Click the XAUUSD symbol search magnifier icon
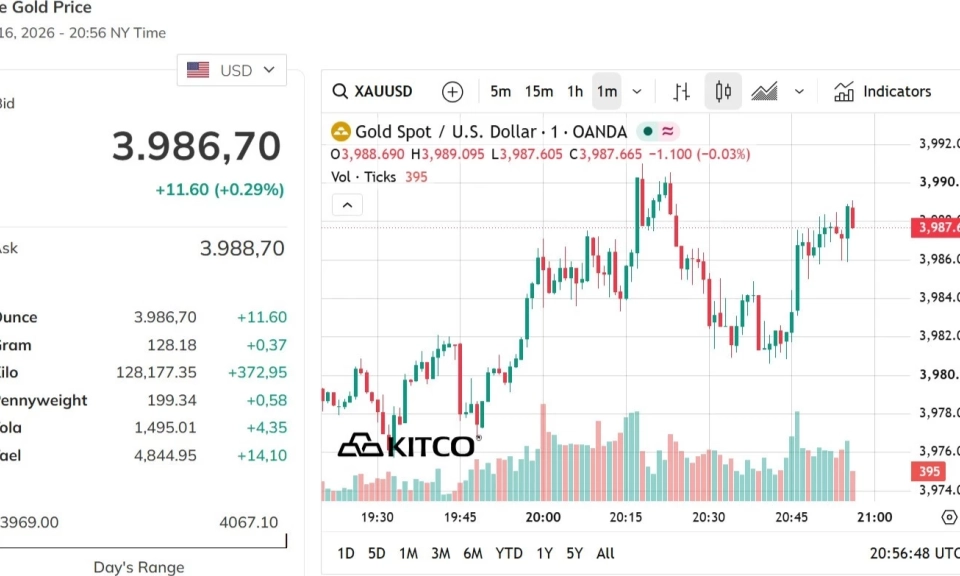This screenshot has height=576, width=960. (340, 91)
